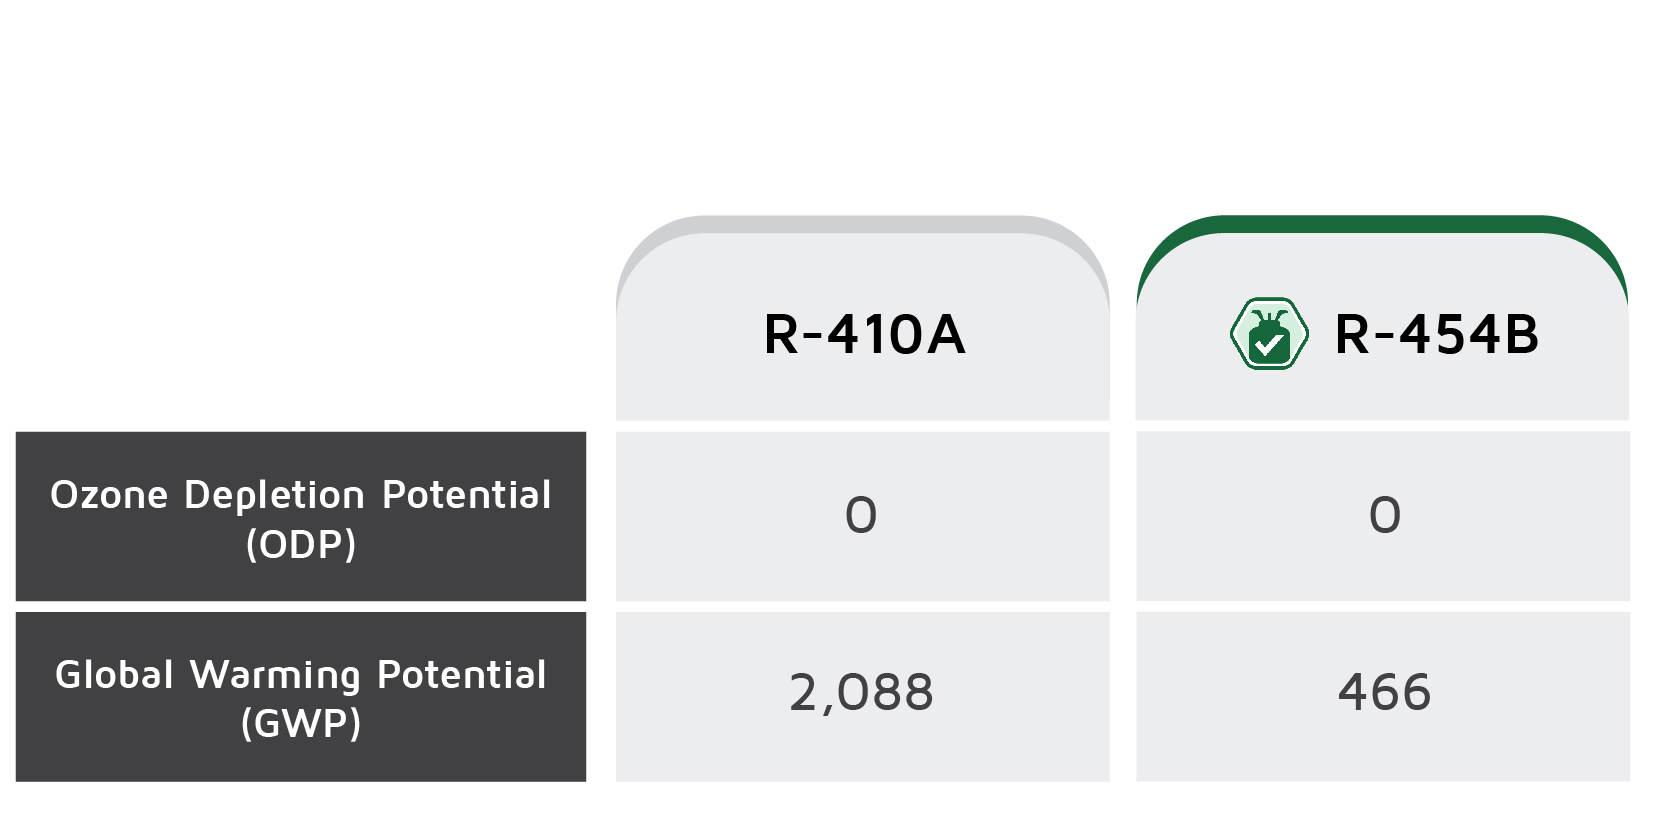Click the Ozone Depletion Potential (ODP) label
The width and height of the screenshot is (1663, 834).
pyautogui.click(x=301, y=517)
